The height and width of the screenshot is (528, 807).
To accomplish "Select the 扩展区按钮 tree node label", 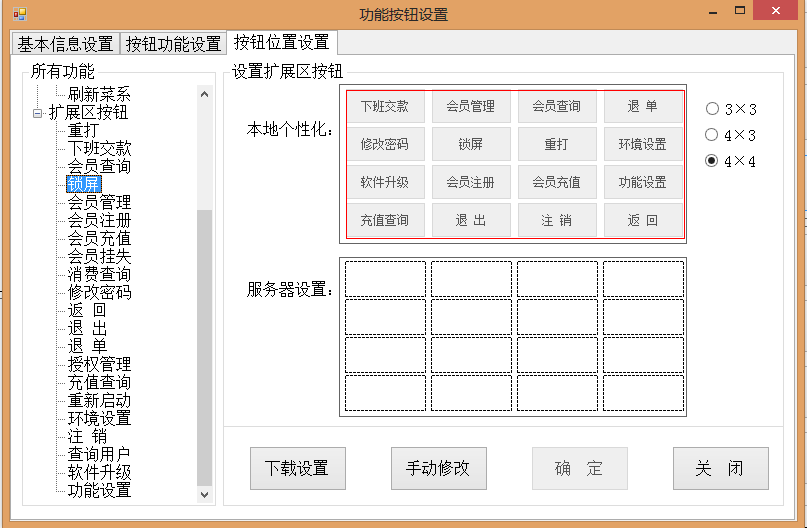I will coord(88,112).
